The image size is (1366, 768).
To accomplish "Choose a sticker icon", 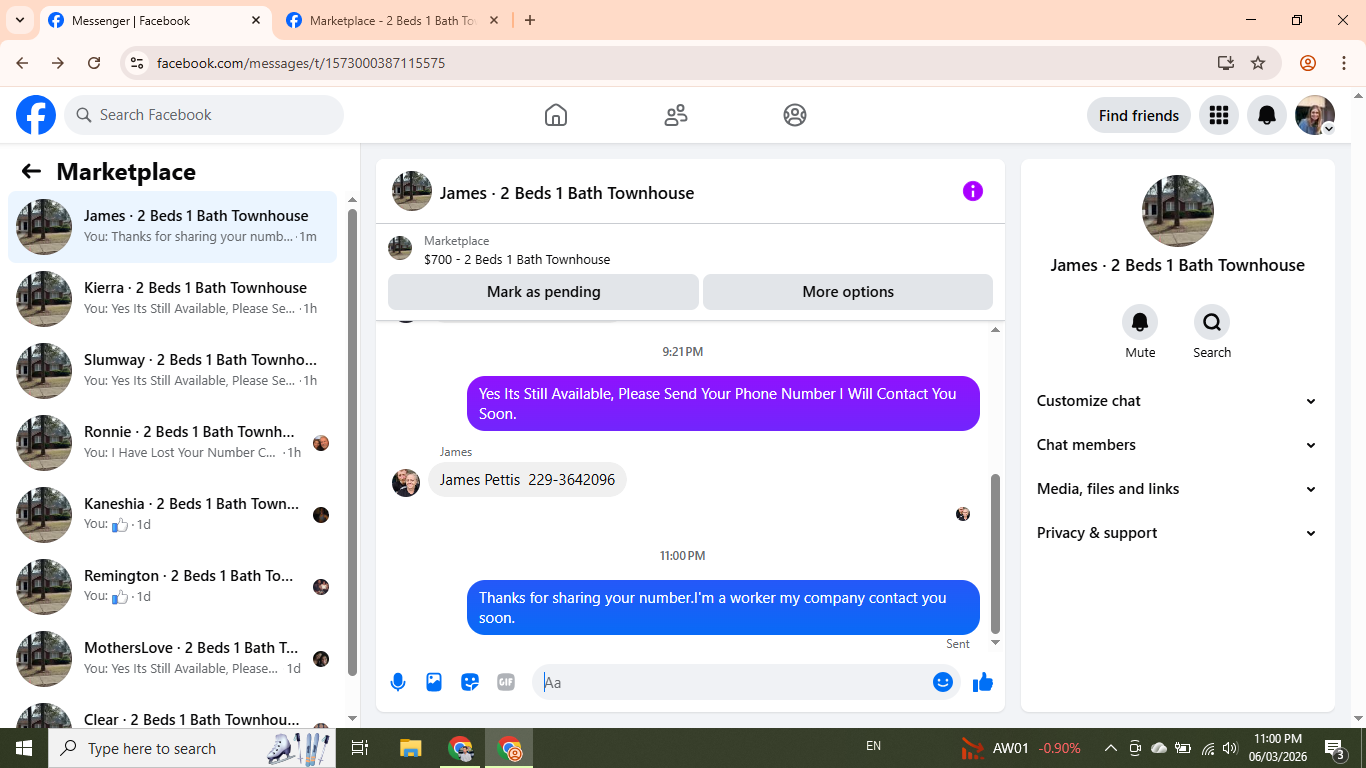I will 470,682.
